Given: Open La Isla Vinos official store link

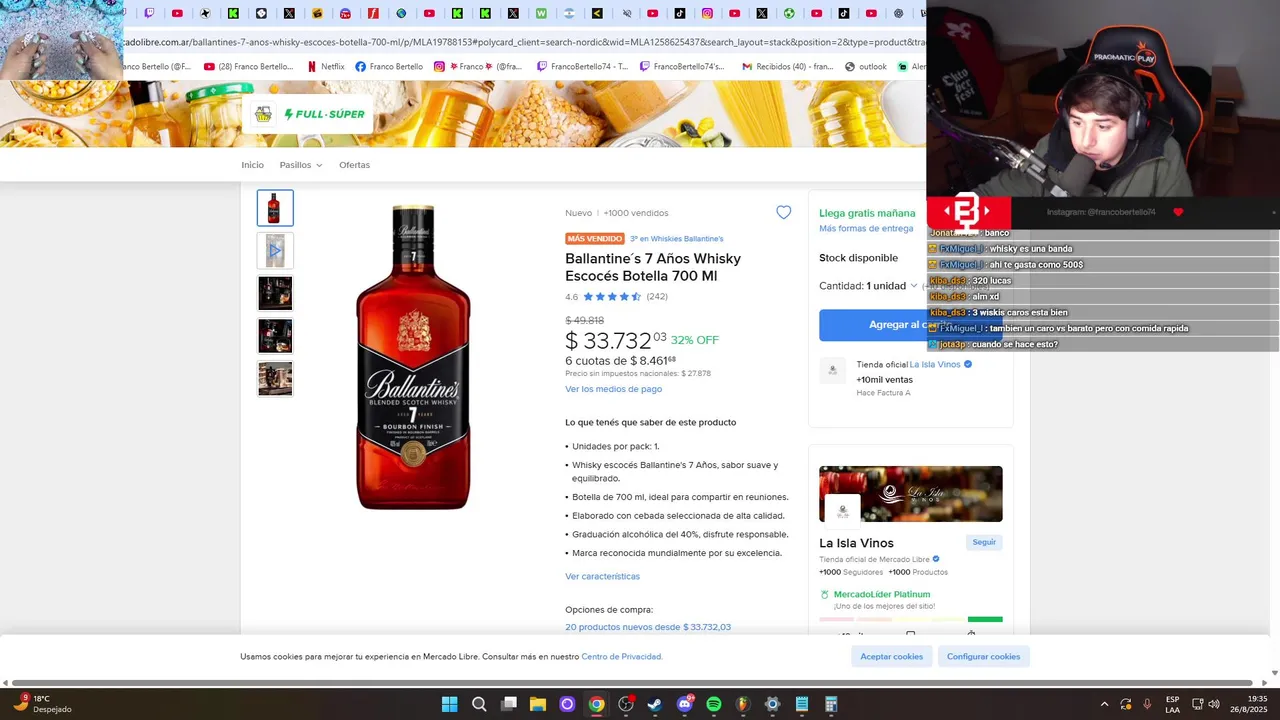Looking at the screenshot, I should [934, 365].
